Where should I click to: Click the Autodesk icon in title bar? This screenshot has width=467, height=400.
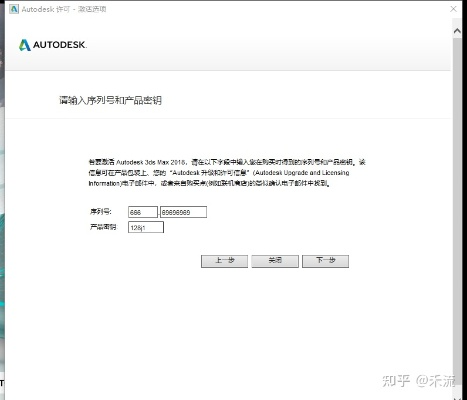pos(14,9)
